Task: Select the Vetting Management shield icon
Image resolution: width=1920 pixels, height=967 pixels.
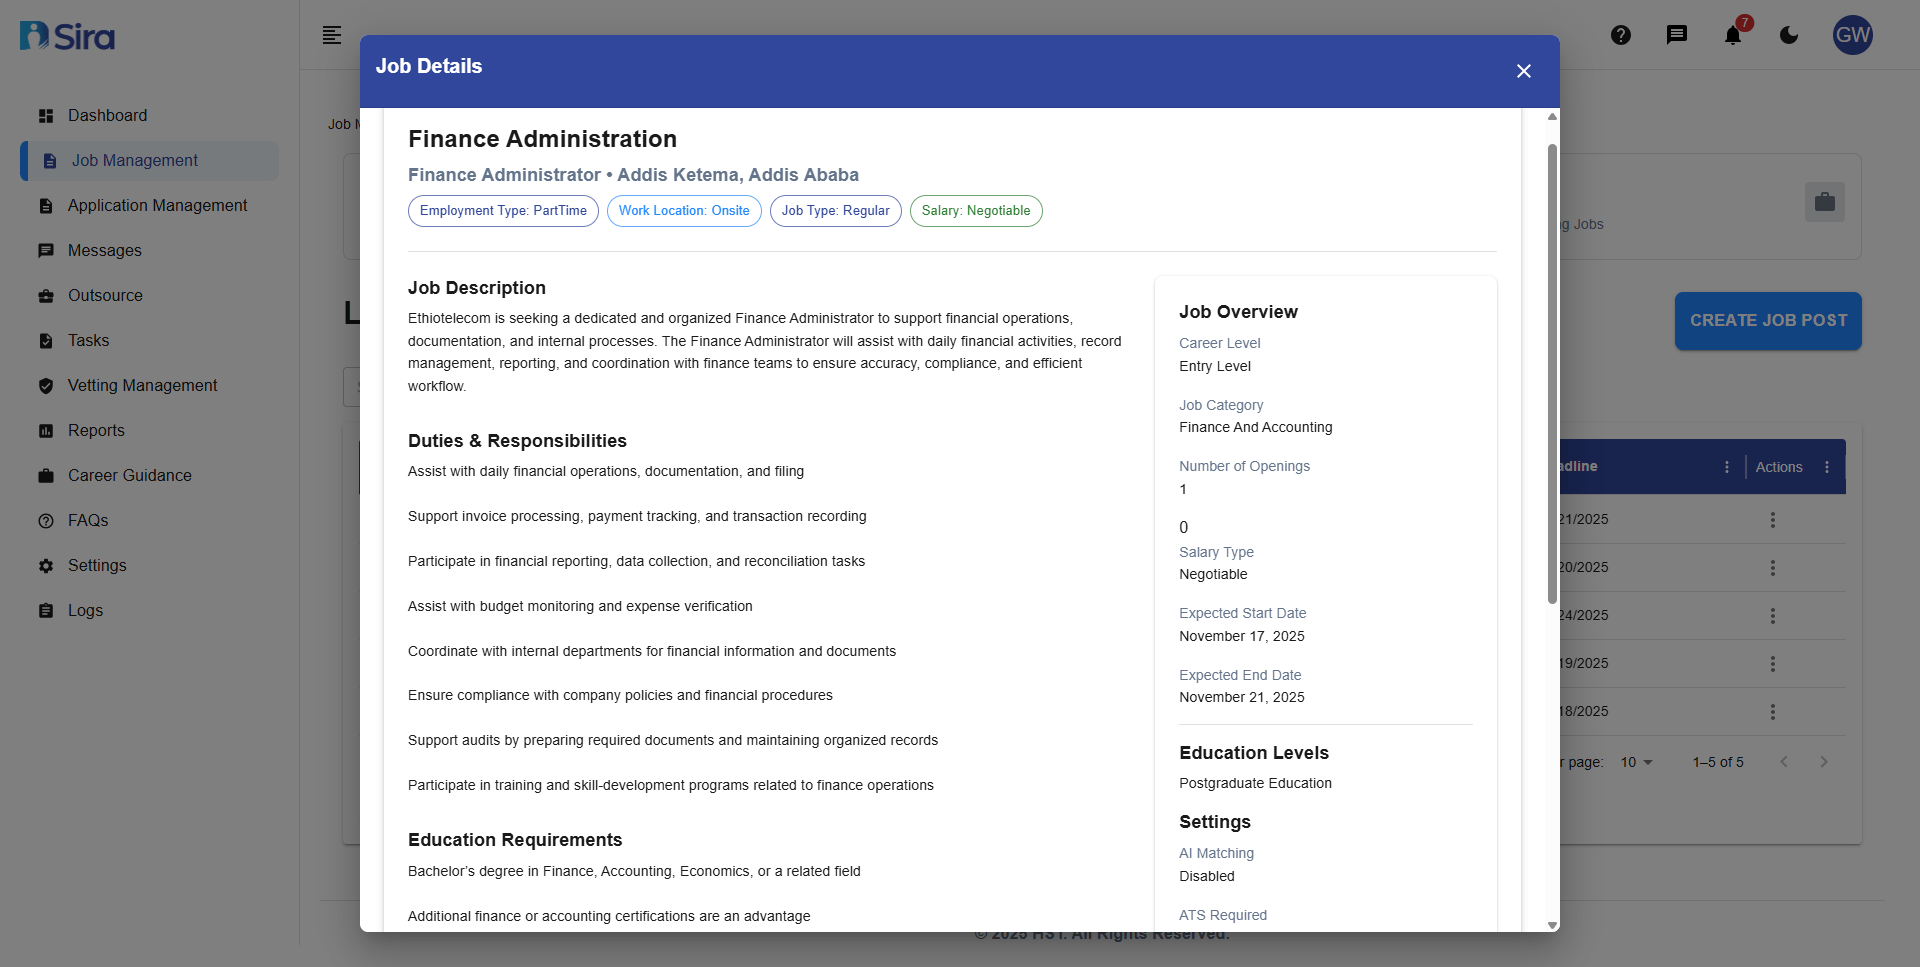Action: point(46,385)
